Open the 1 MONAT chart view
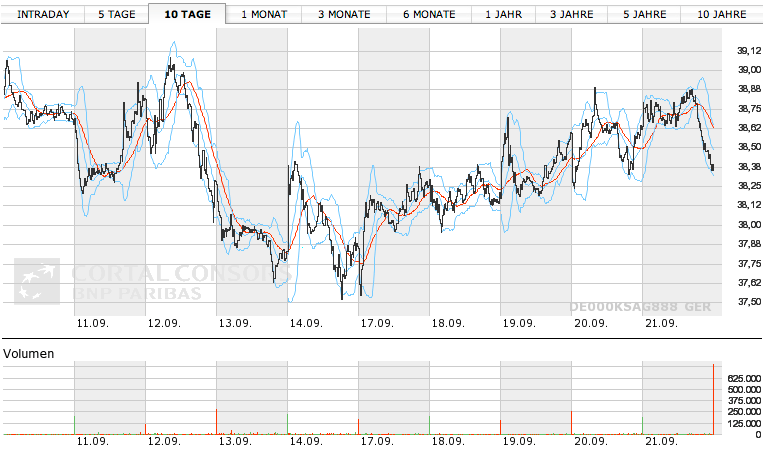 [x=262, y=14]
